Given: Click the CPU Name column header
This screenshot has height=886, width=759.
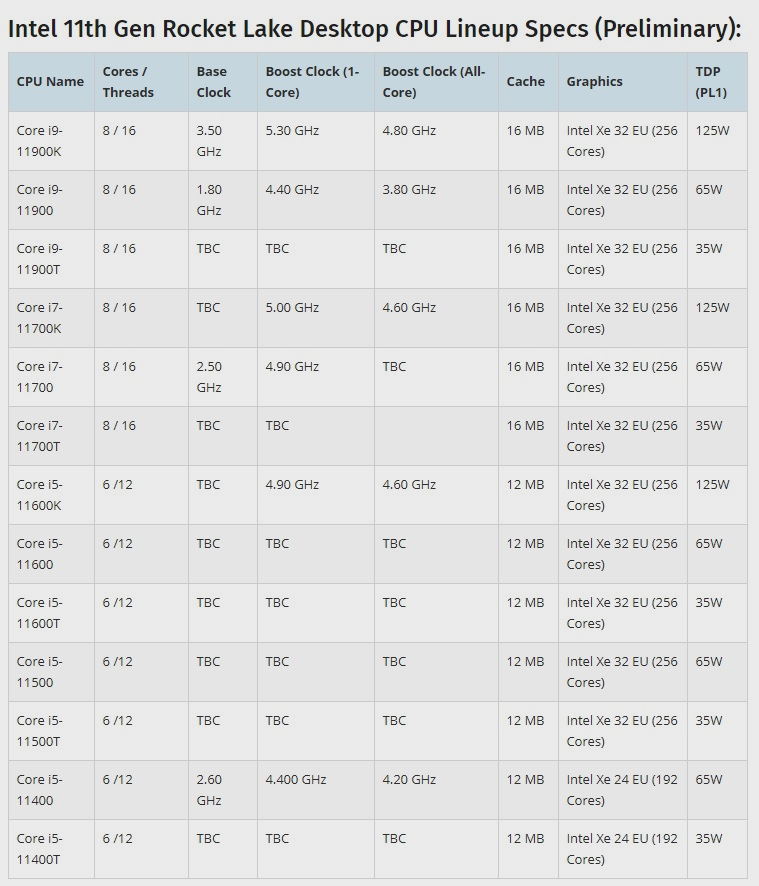Looking at the screenshot, I should click(x=50, y=82).
